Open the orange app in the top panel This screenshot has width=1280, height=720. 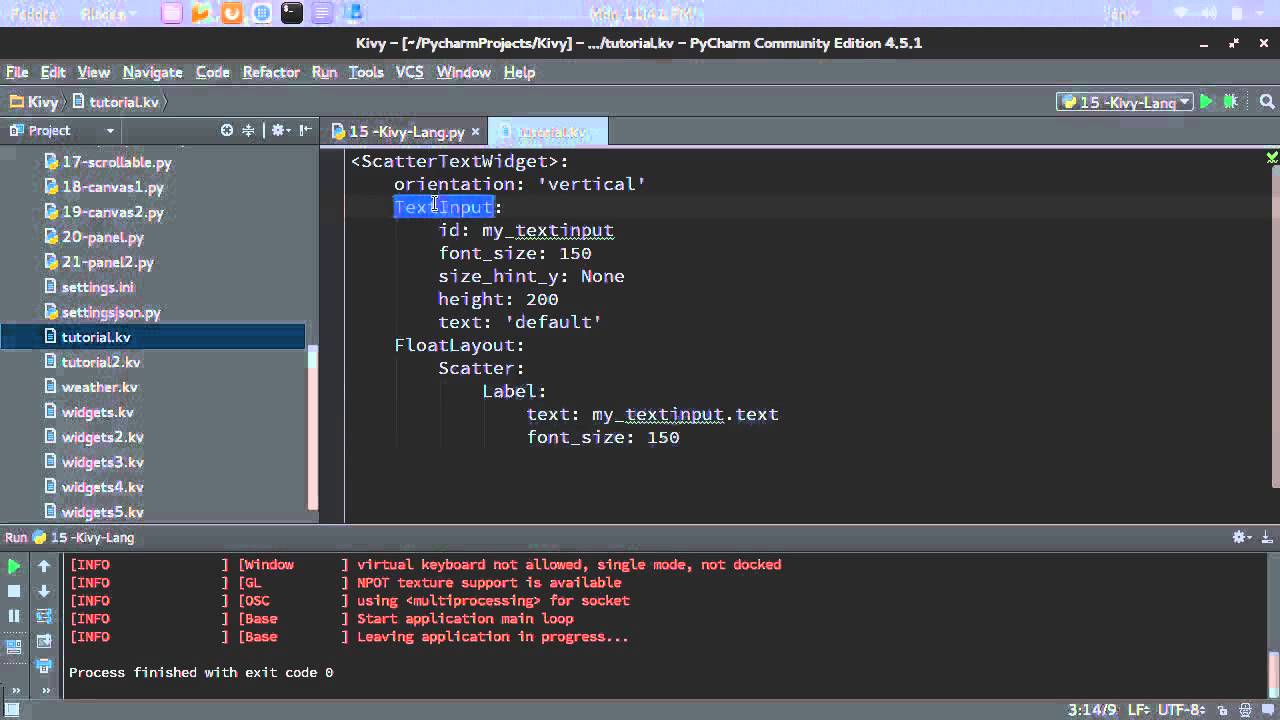click(231, 13)
